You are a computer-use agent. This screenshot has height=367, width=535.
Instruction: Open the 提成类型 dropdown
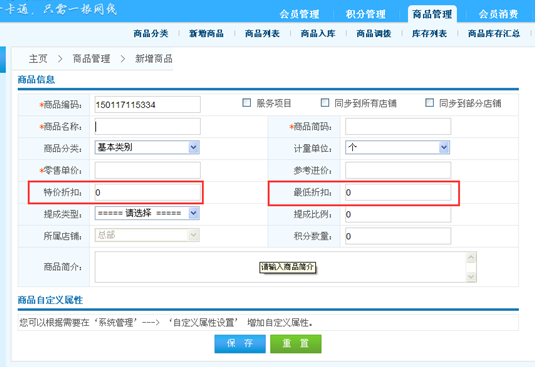(x=147, y=213)
